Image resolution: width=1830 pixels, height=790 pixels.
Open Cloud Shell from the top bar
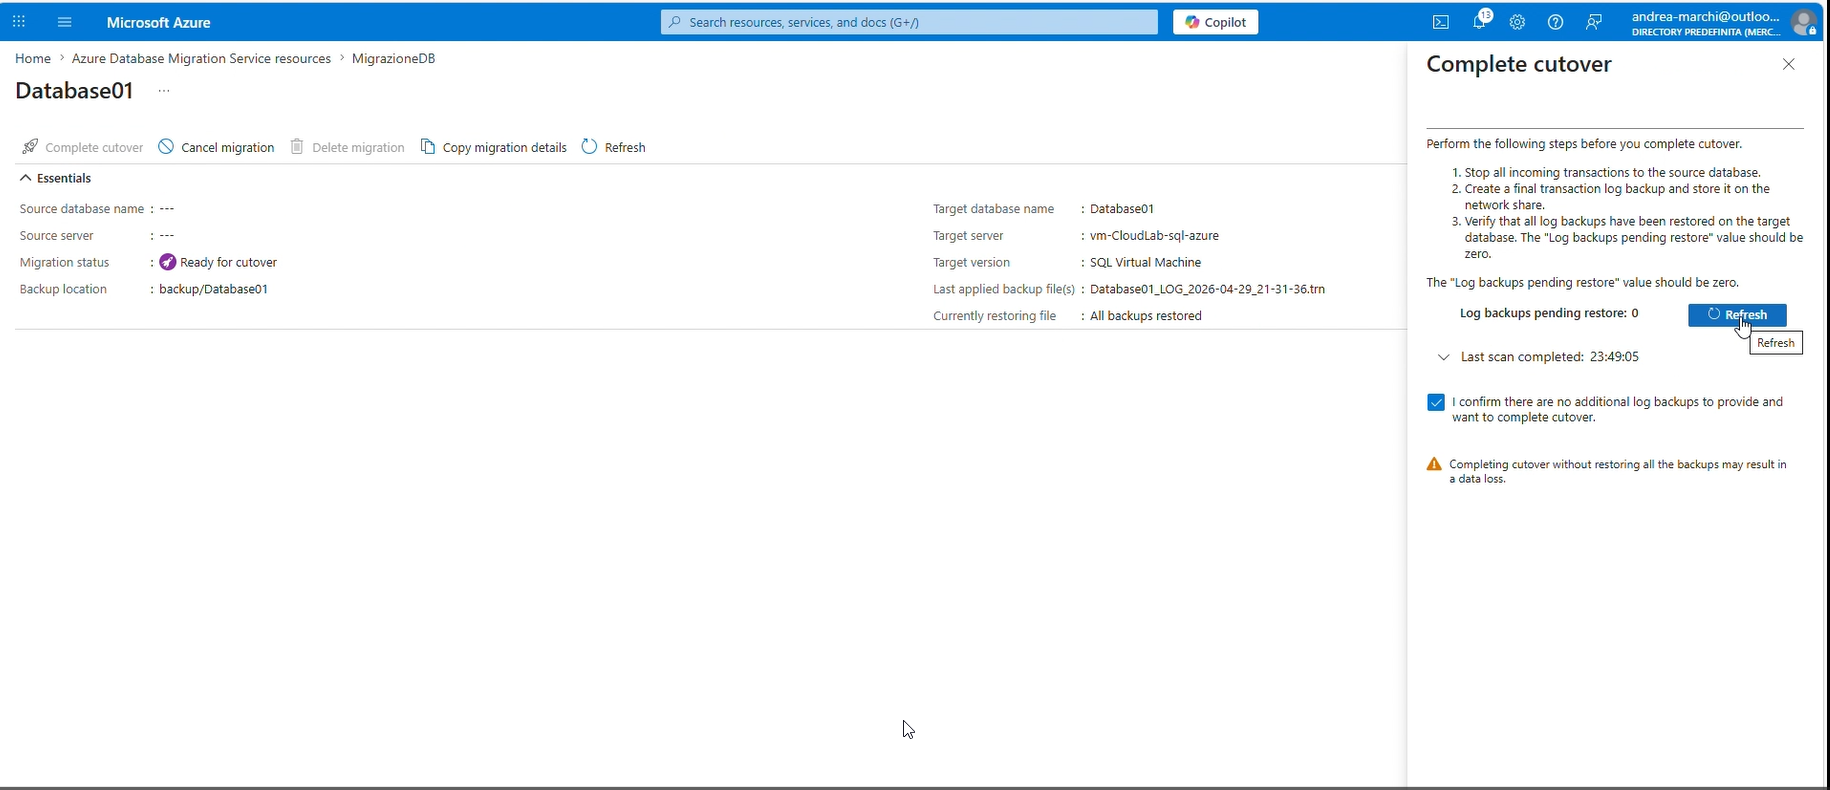click(1441, 22)
